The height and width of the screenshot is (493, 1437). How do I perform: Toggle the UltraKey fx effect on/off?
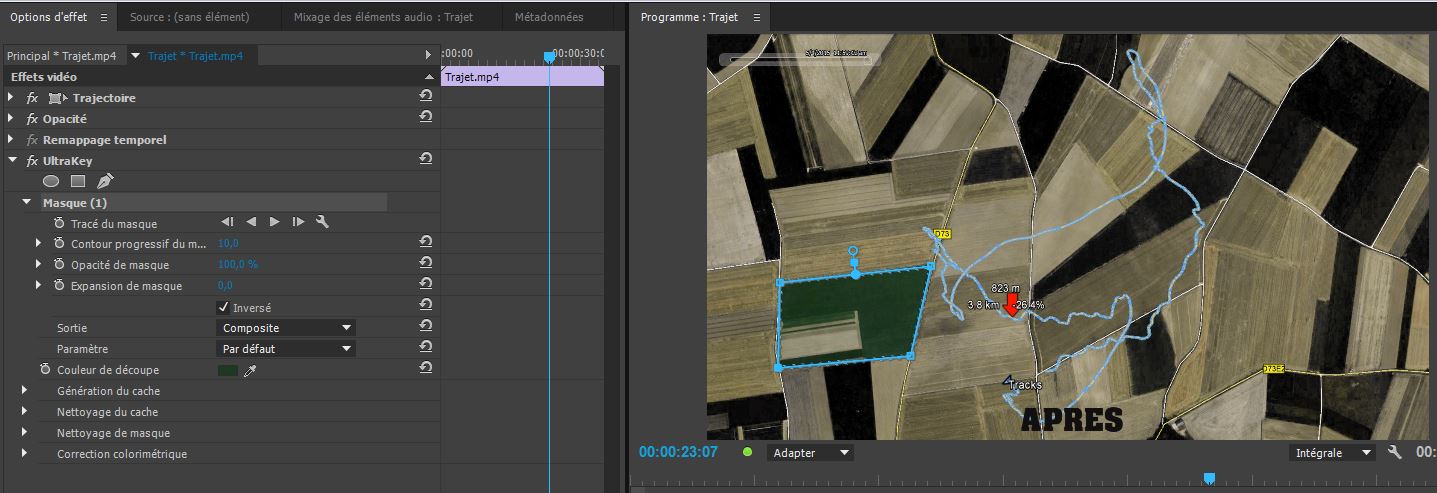pyautogui.click(x=32, y=161)
